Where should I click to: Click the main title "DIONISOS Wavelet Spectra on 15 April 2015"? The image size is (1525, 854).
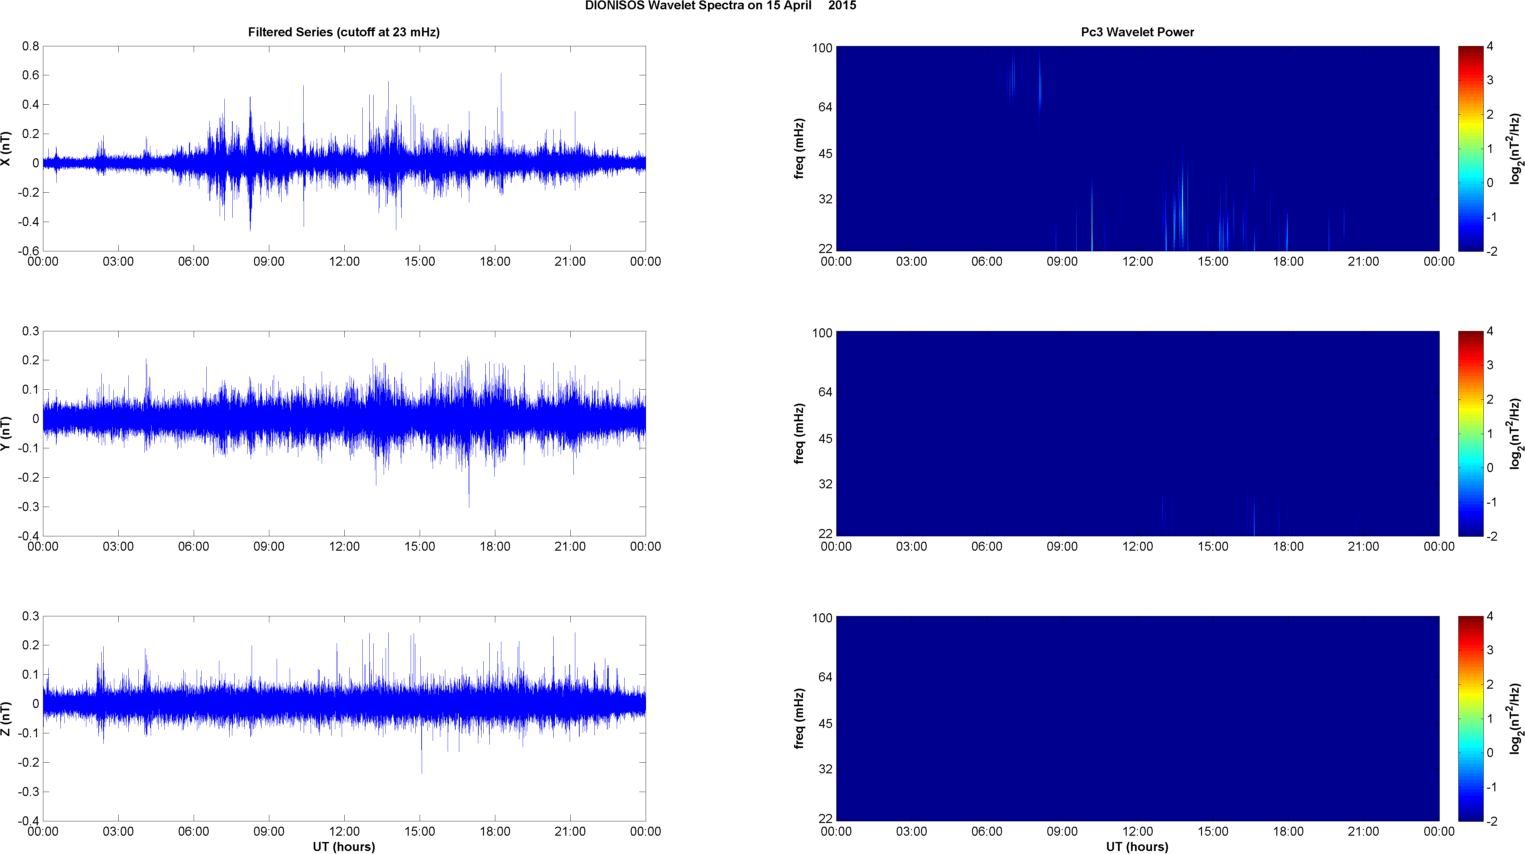tap(720, 6)
